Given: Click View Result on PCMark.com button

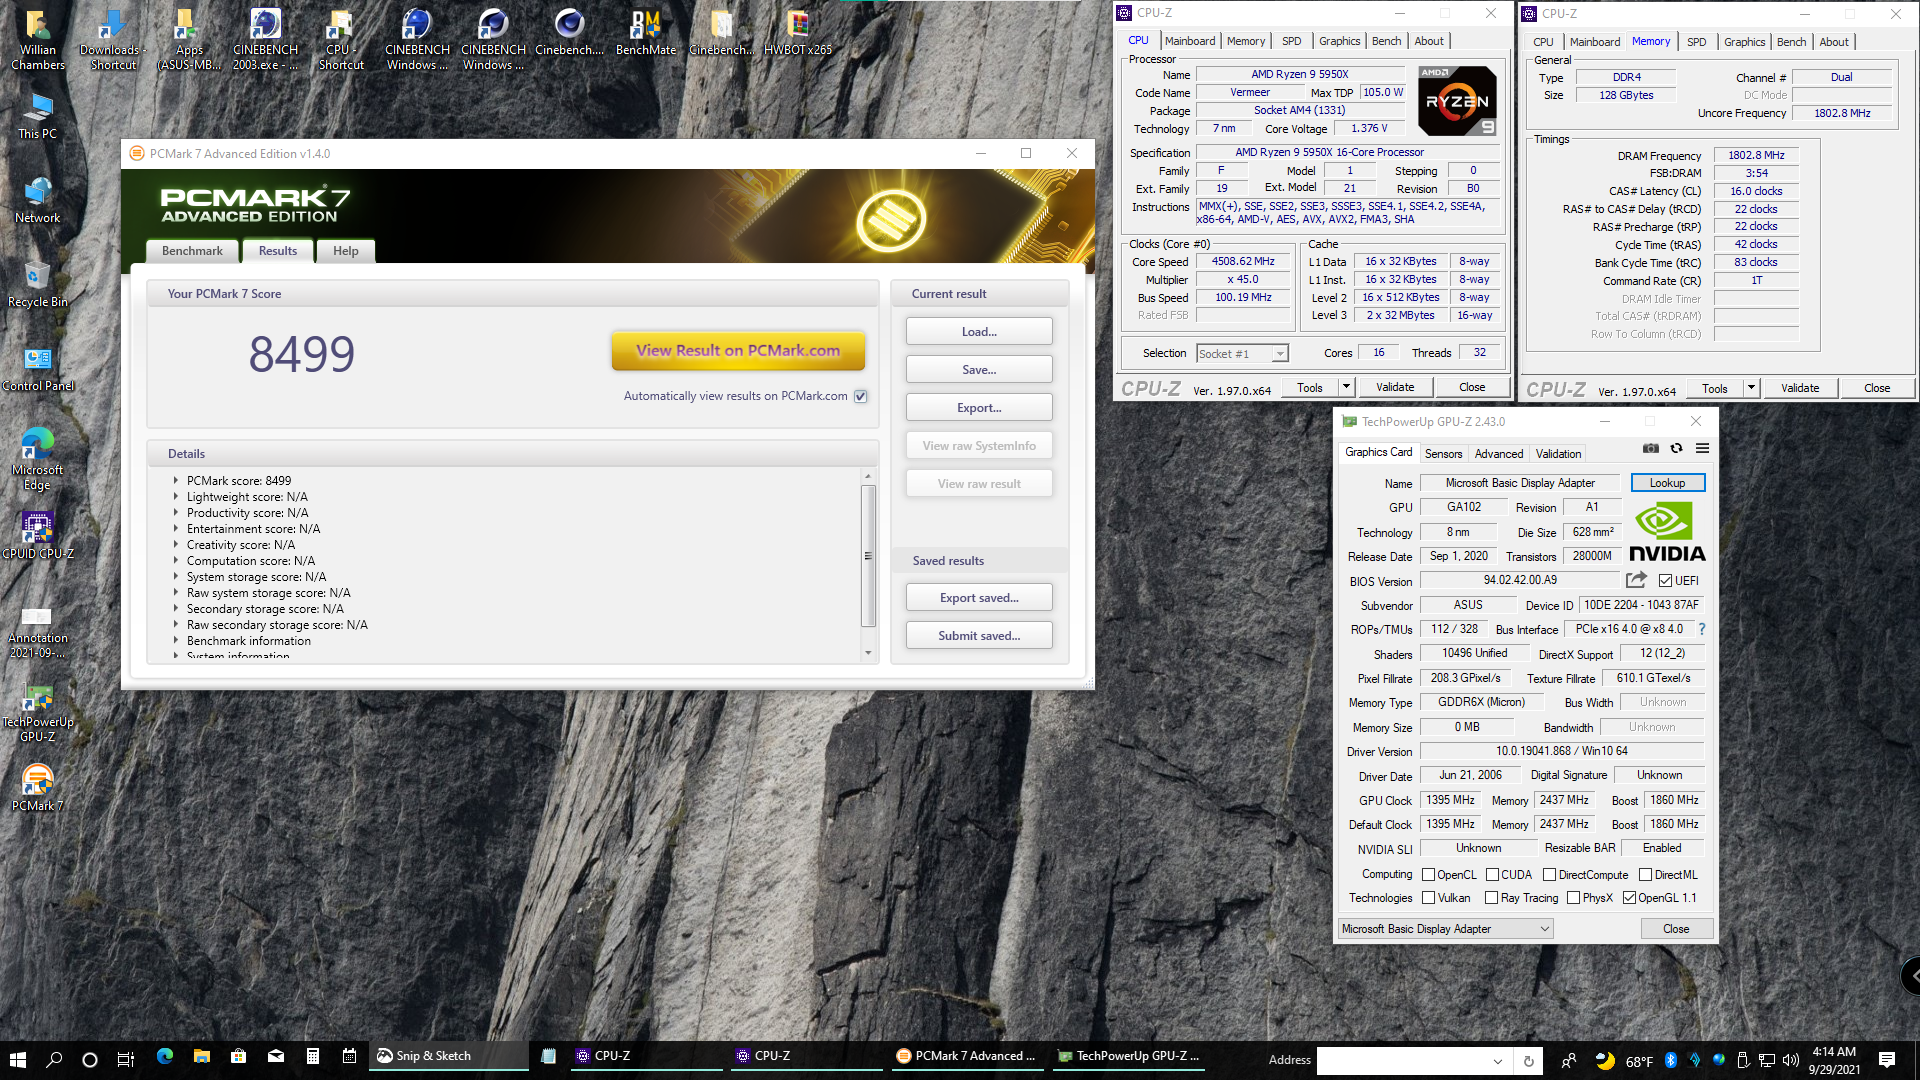Looking at the screenshot, I should 738,350.
